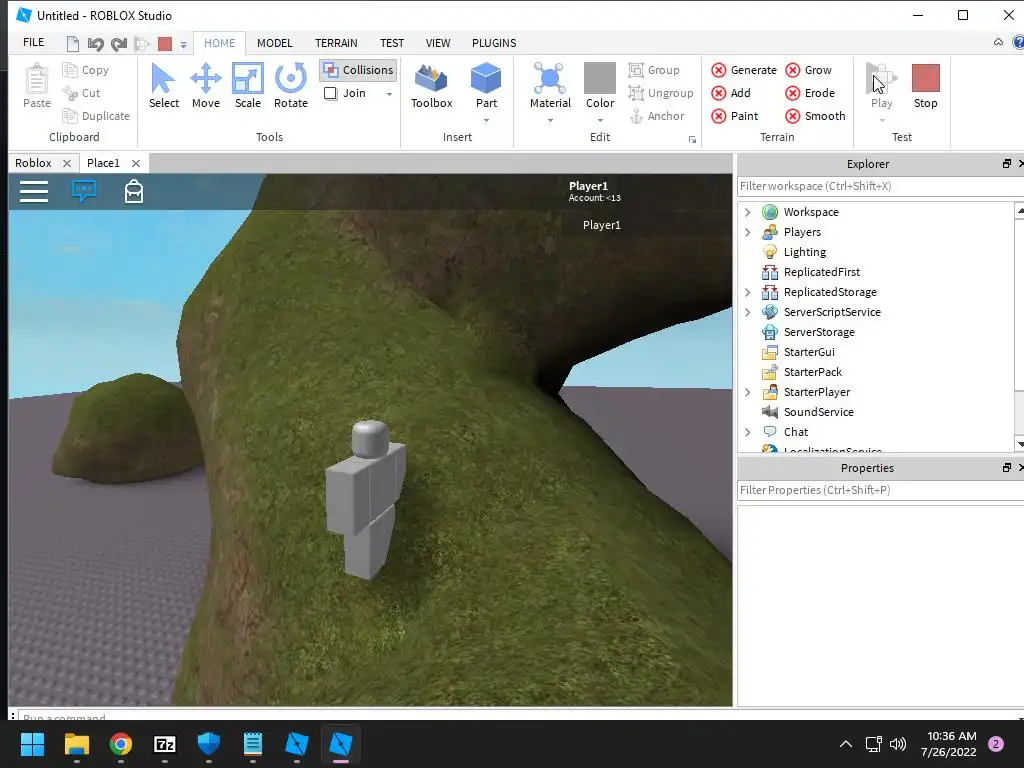Click the Paste clipboard button
This screenshot has height=768, width=1024.
[x=37, y=86]
